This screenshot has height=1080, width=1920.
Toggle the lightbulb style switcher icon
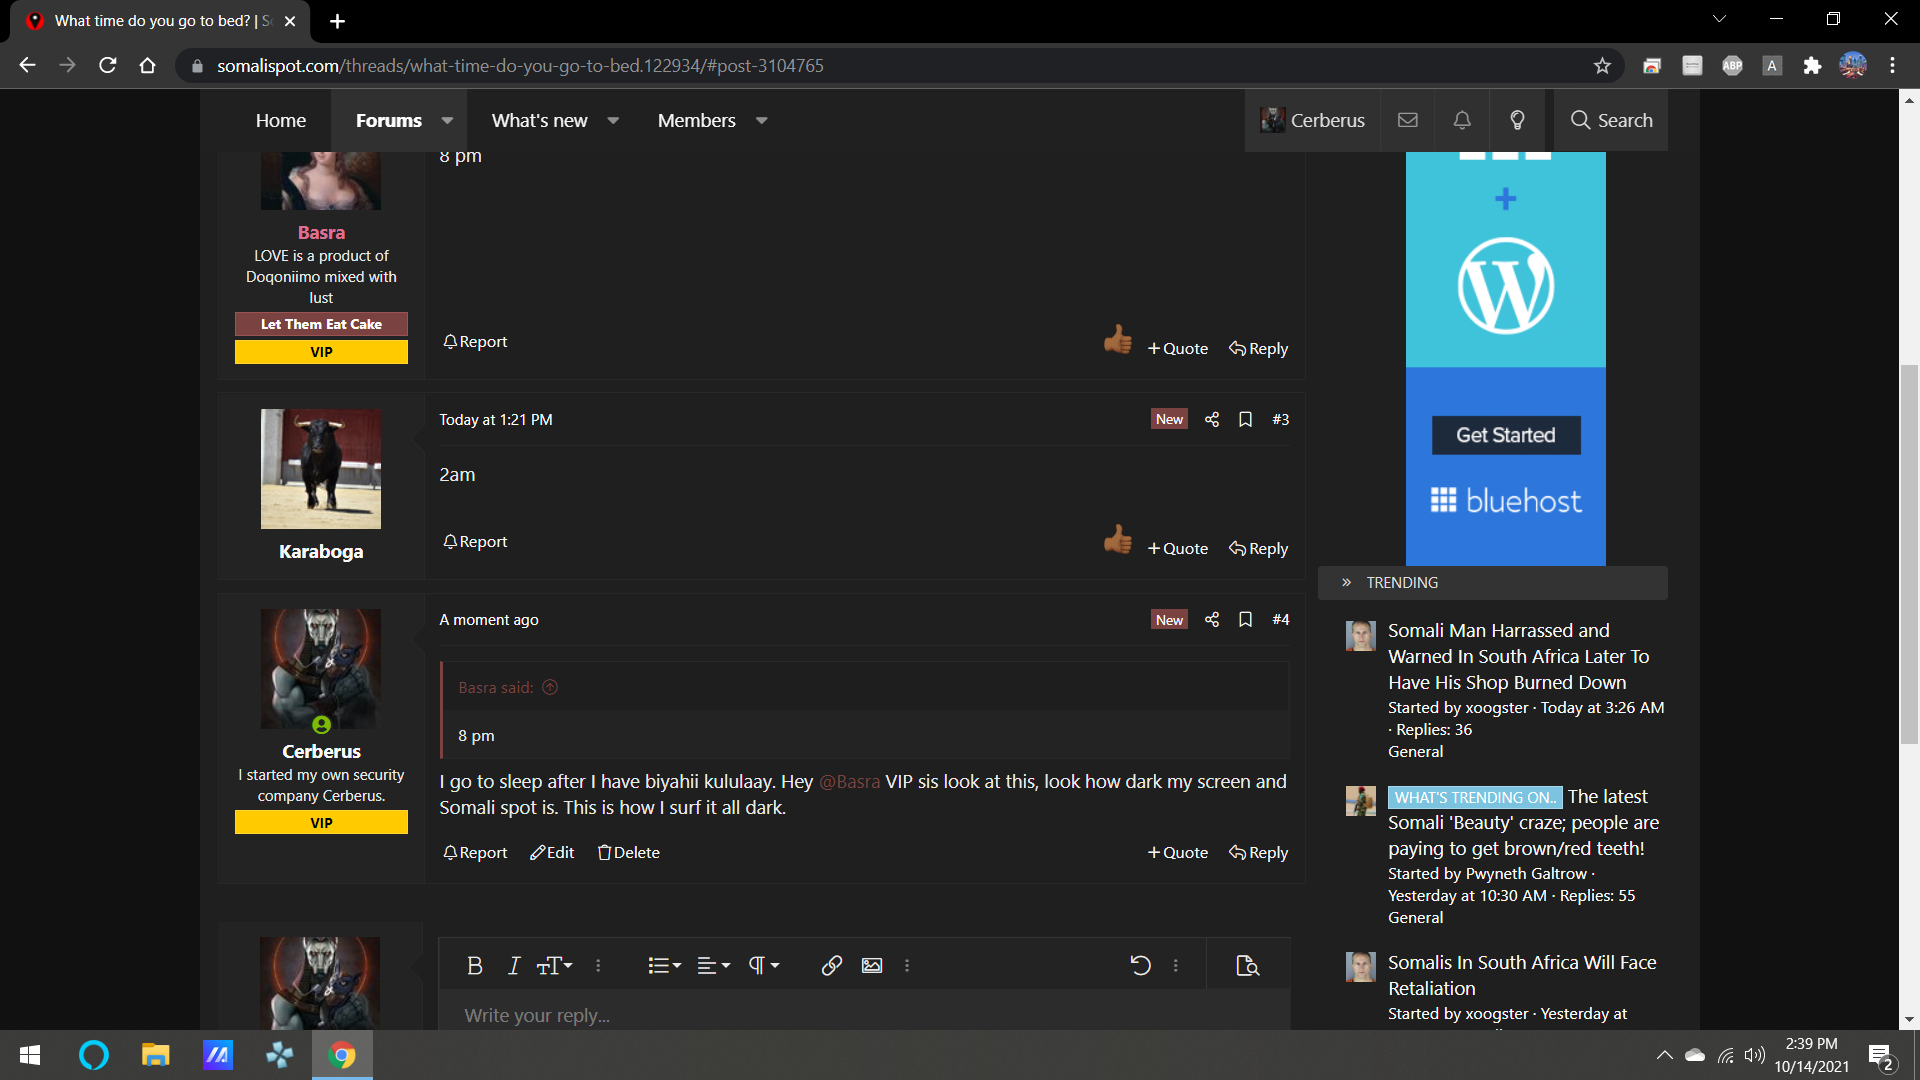tap(1517, 120)
